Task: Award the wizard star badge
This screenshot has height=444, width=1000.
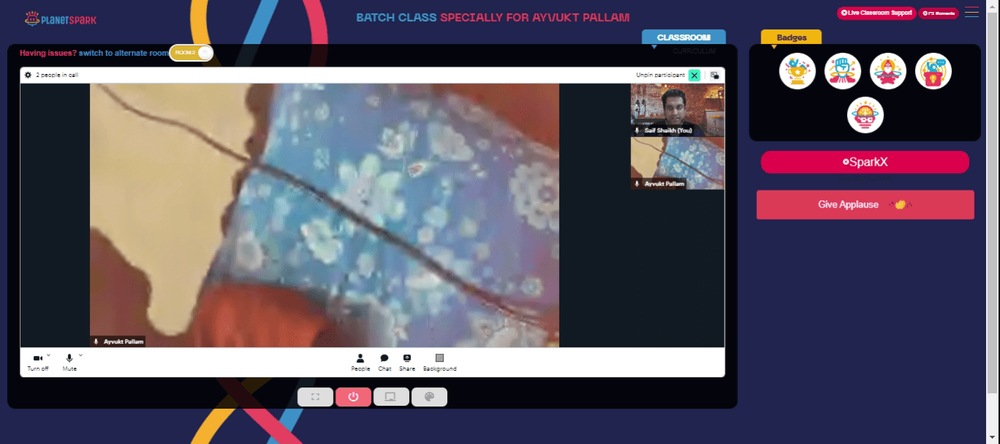Action: click(x=888, y=71)
